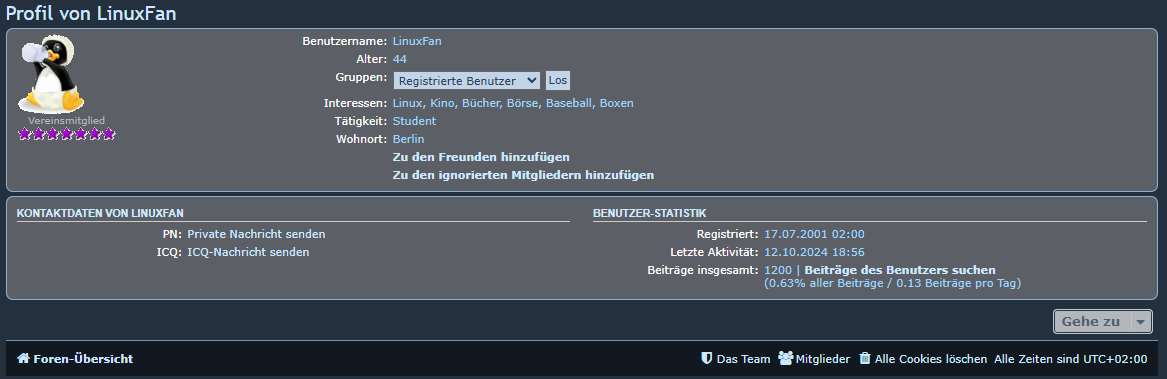Viewport: 1167px width, 379px height.
Task: Go to Foren-Übersicht
Action: click(x=83, y=359)
